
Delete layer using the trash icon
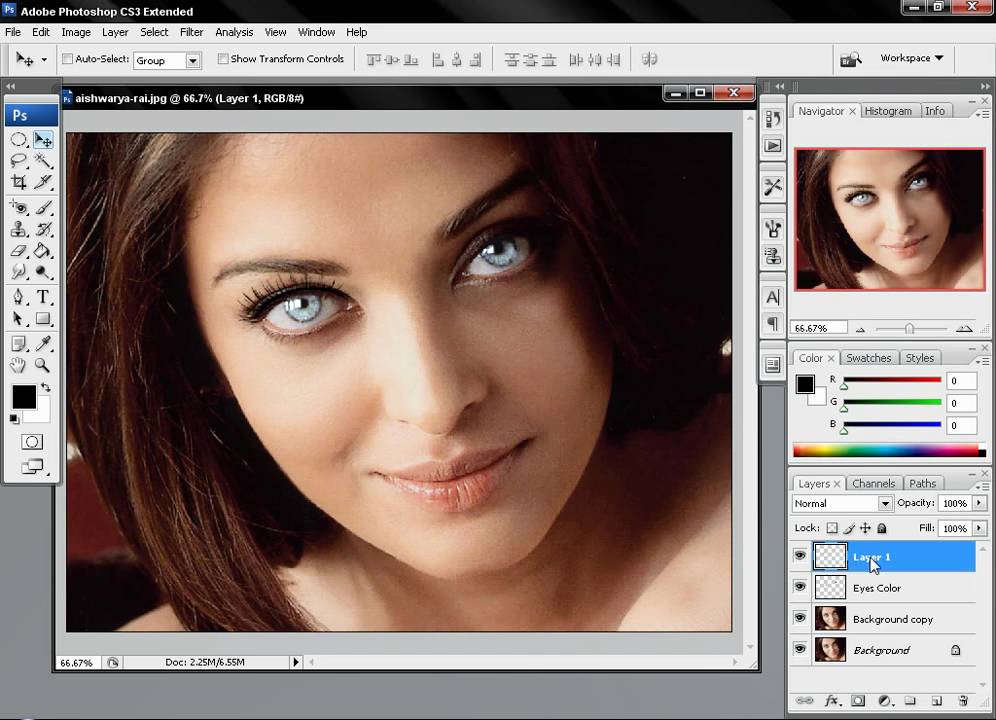tap(963, 701)
